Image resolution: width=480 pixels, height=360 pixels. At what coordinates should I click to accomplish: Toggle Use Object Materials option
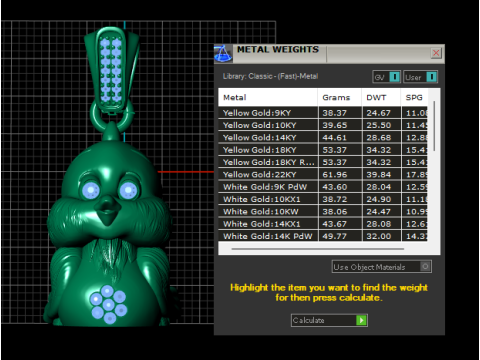click(x=382, y=267)
